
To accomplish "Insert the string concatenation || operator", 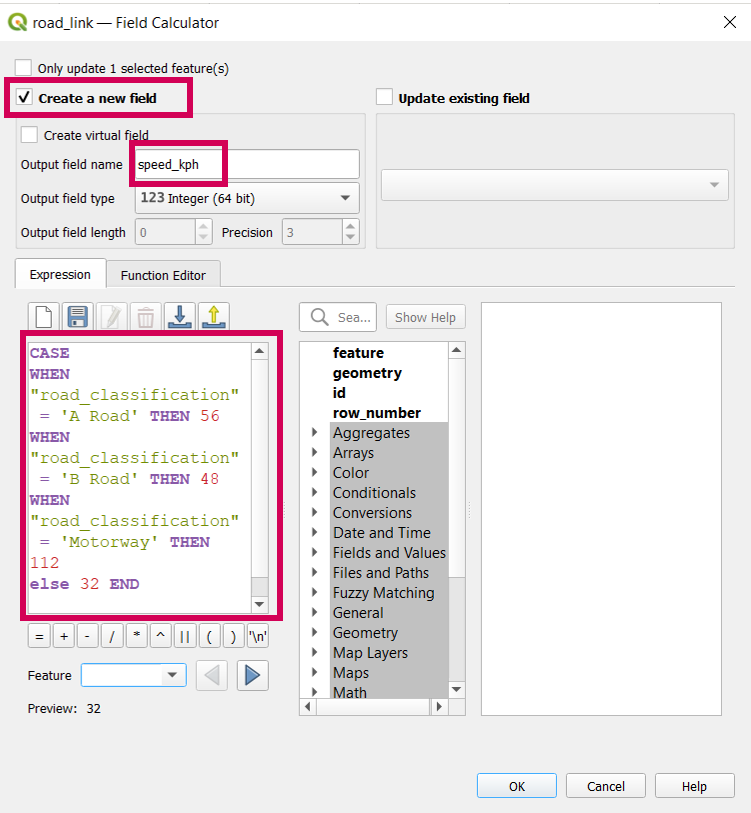I will [185, 637].
